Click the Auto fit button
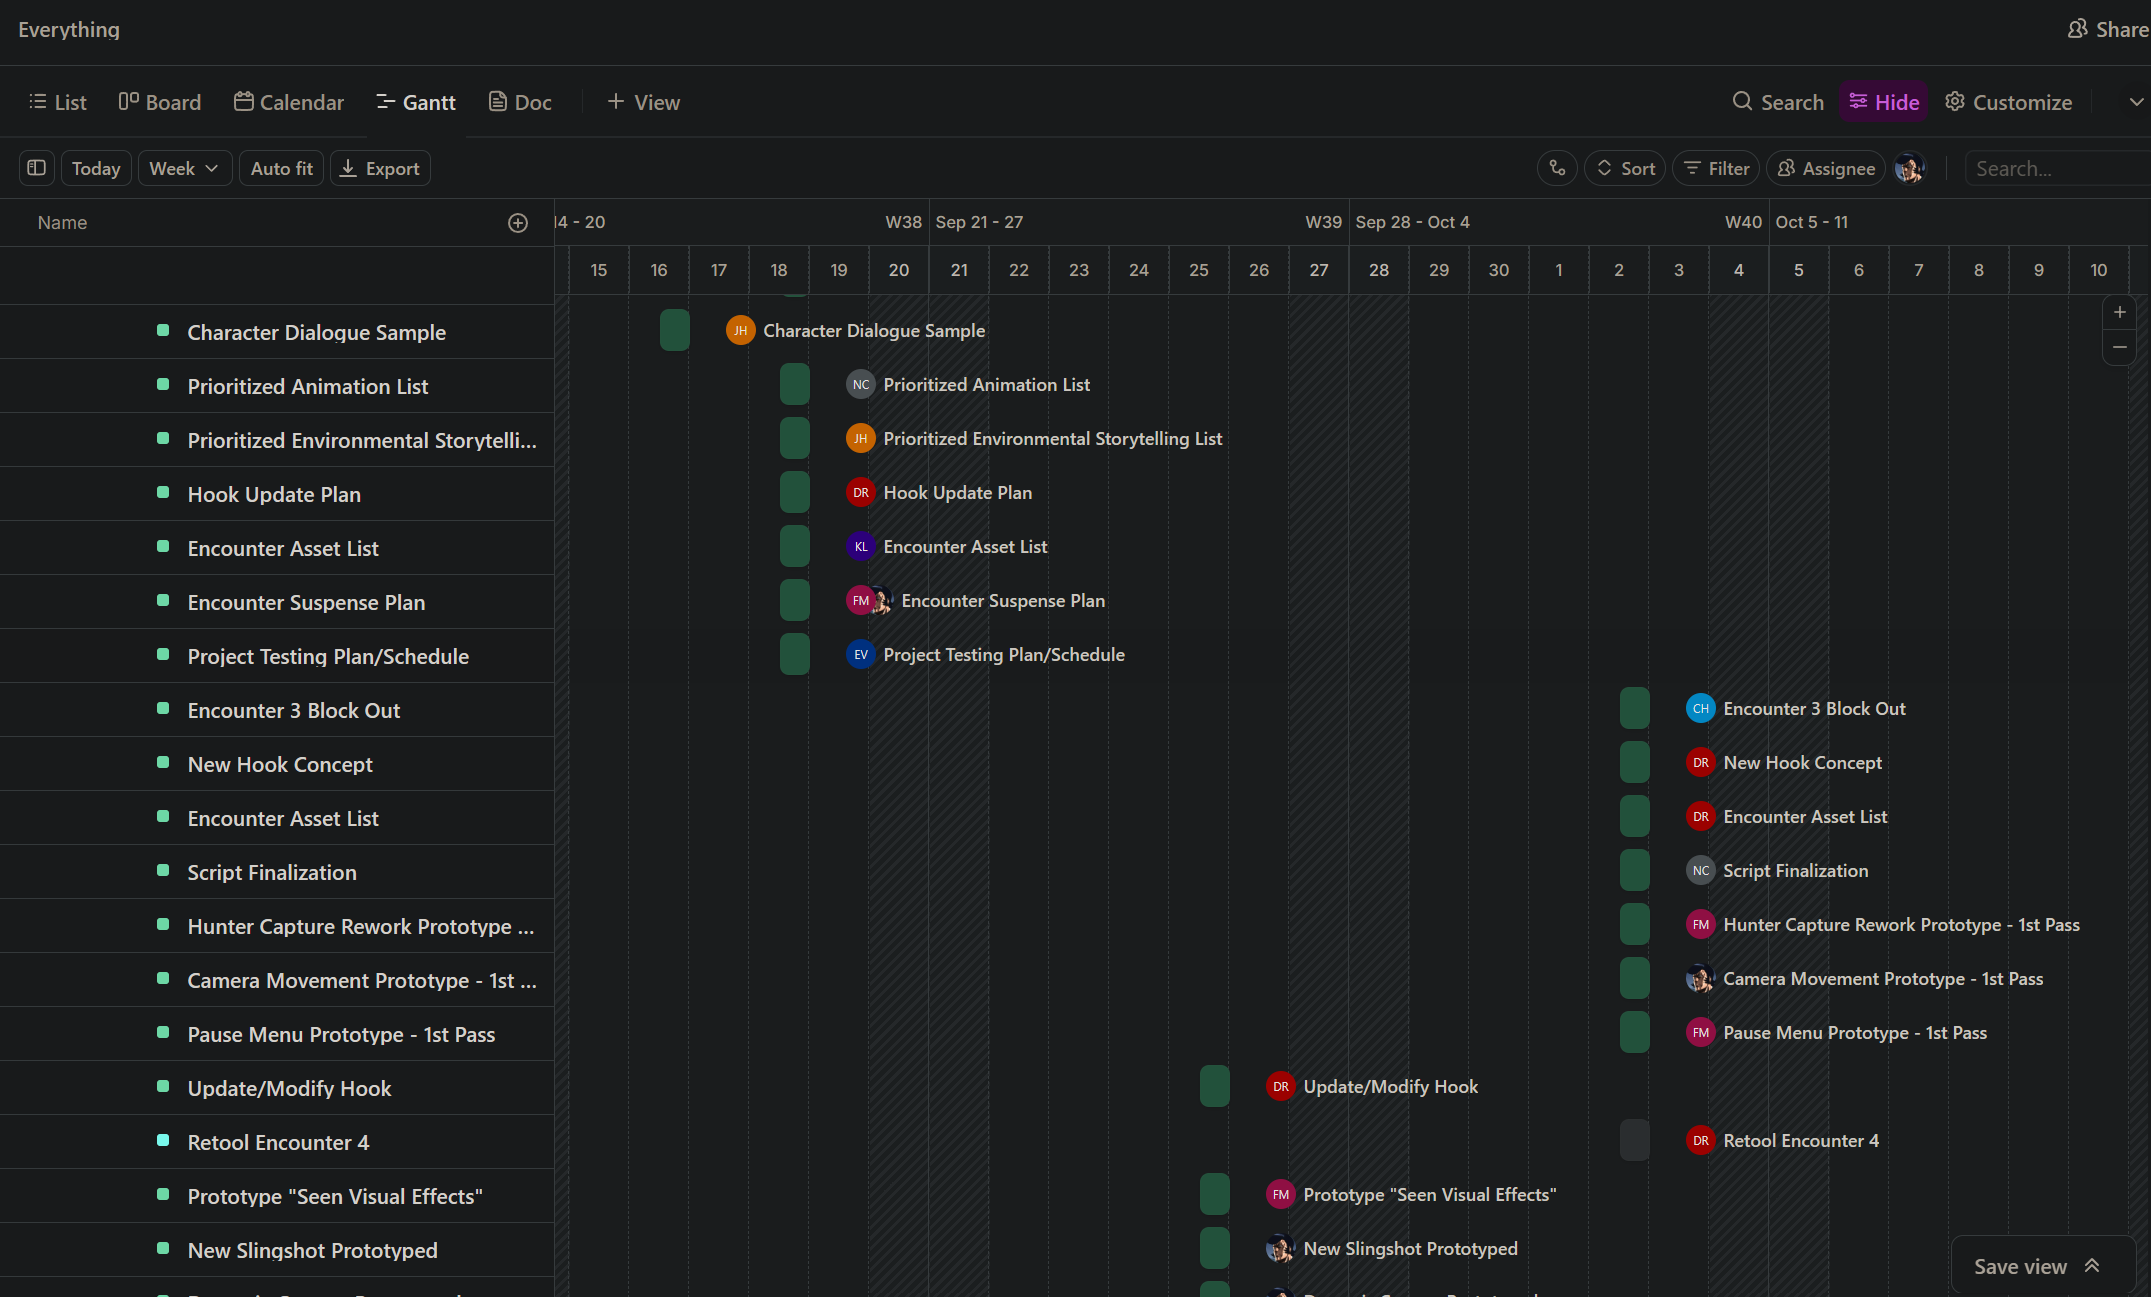This screenshot has width=2151, height=1297. pos(281,168)
